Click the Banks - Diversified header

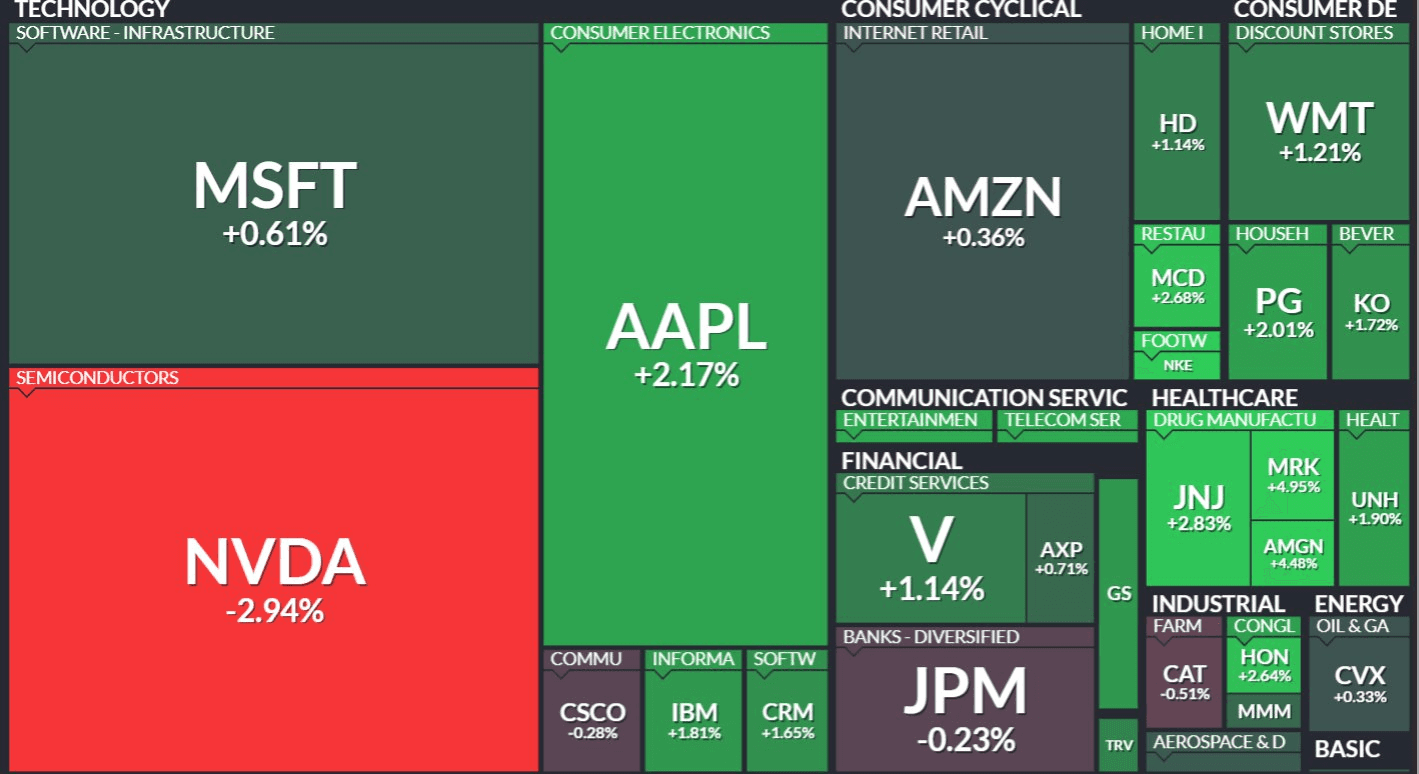931,637
